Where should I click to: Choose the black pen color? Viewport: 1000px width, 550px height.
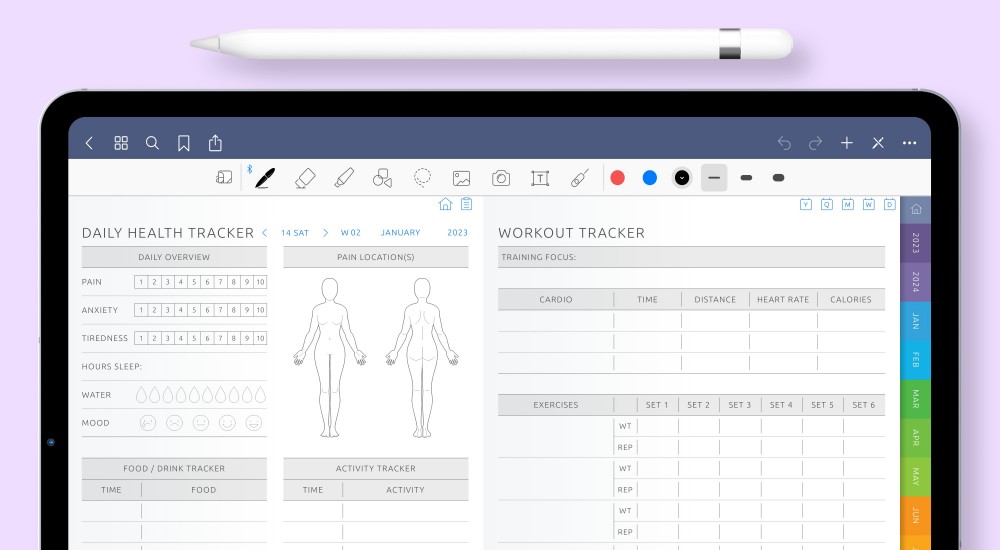[x=682, y=178]
